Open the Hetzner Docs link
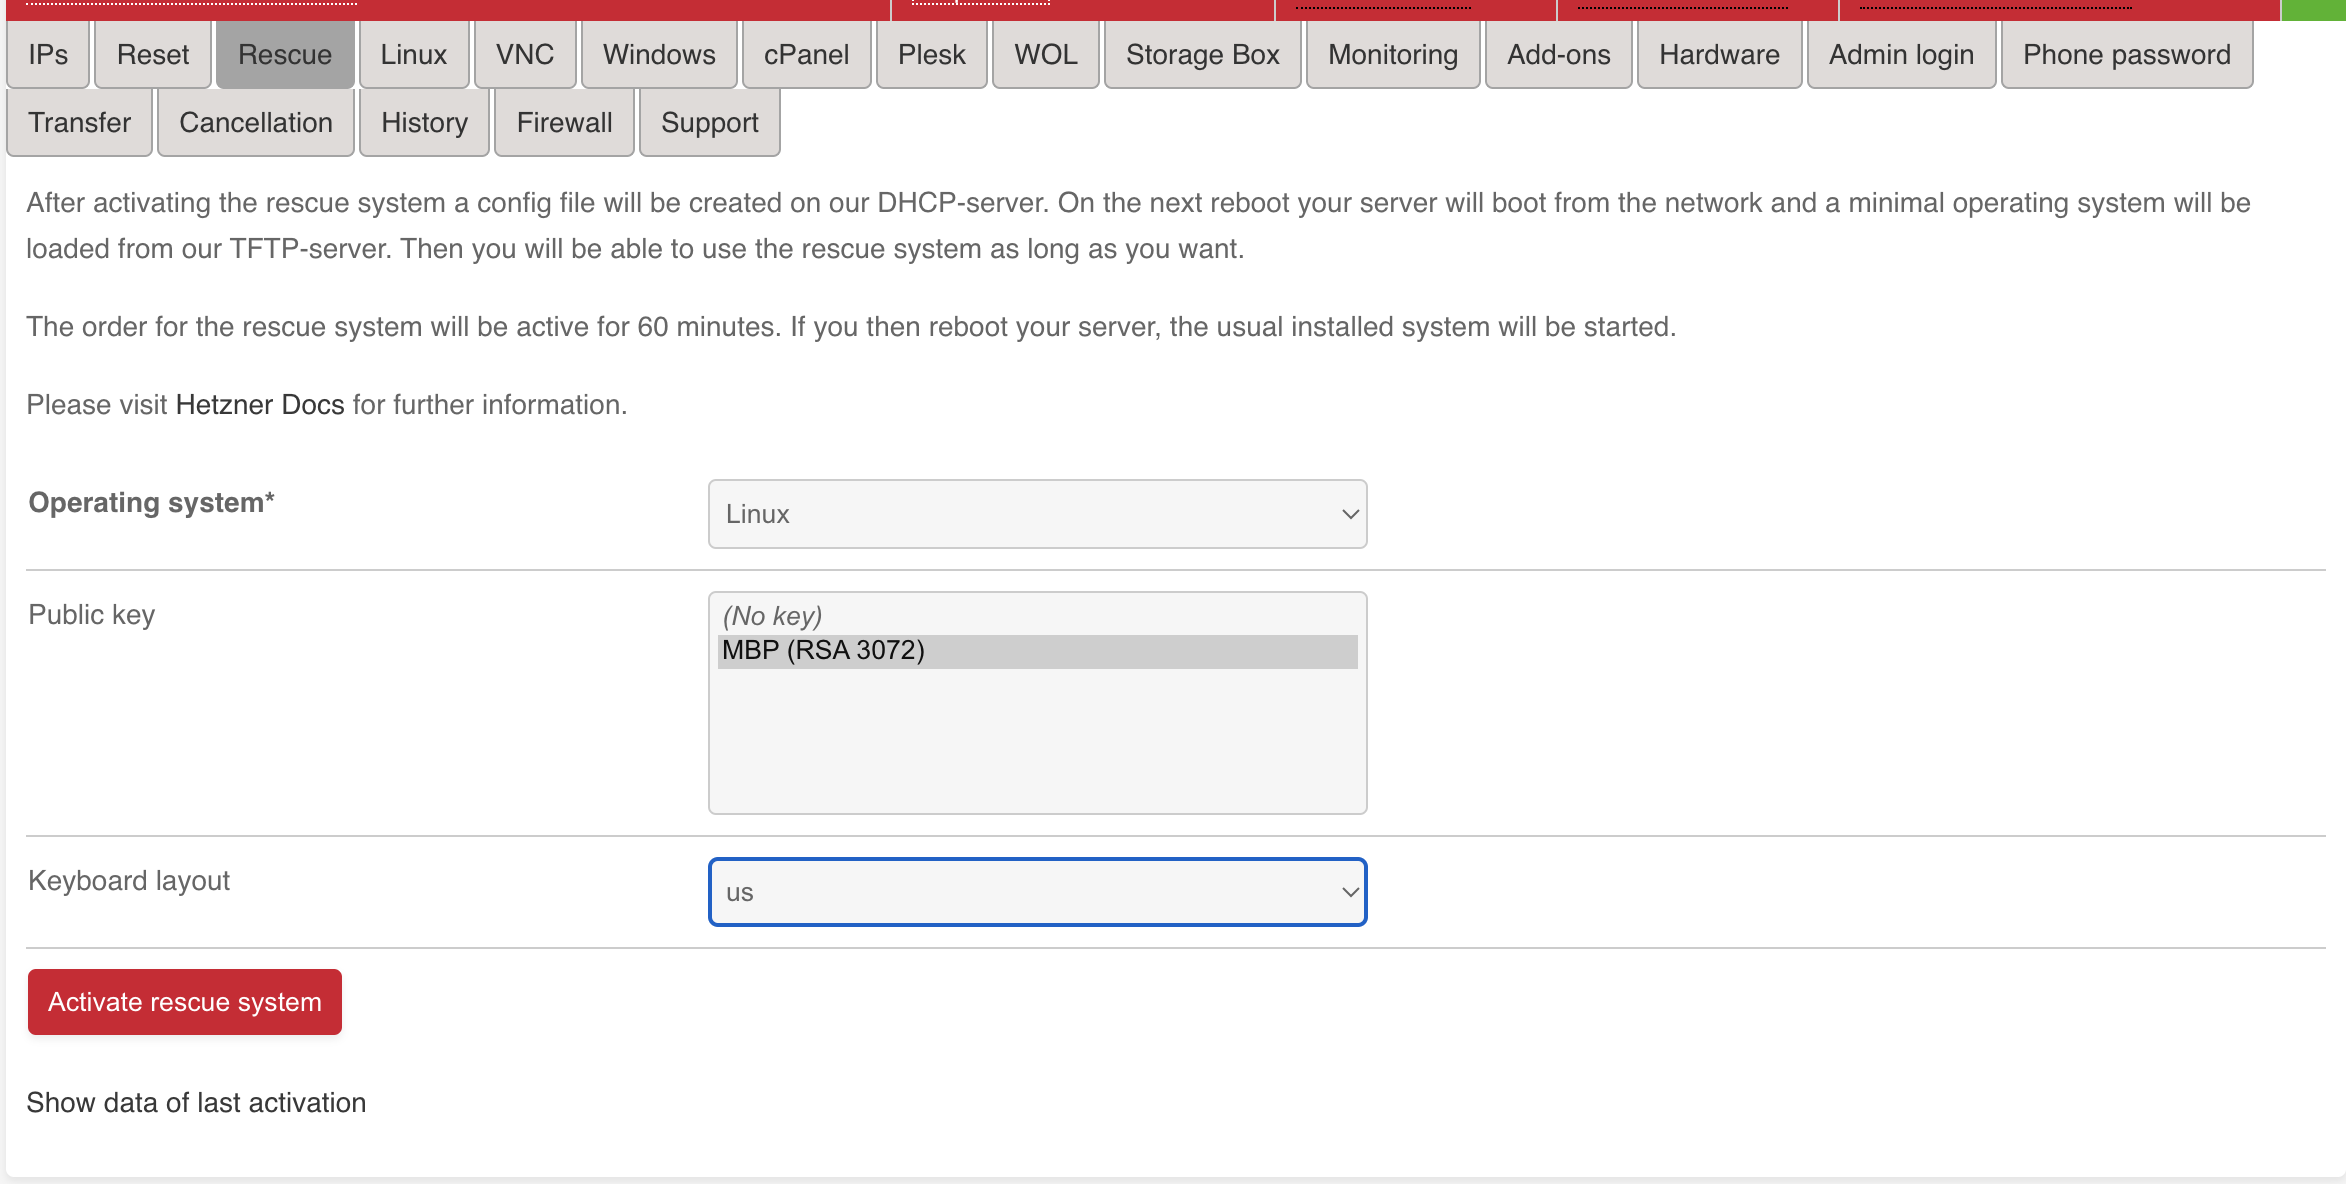The height and width of the screenshot is (1184, 2346). (x=260, y=405)
